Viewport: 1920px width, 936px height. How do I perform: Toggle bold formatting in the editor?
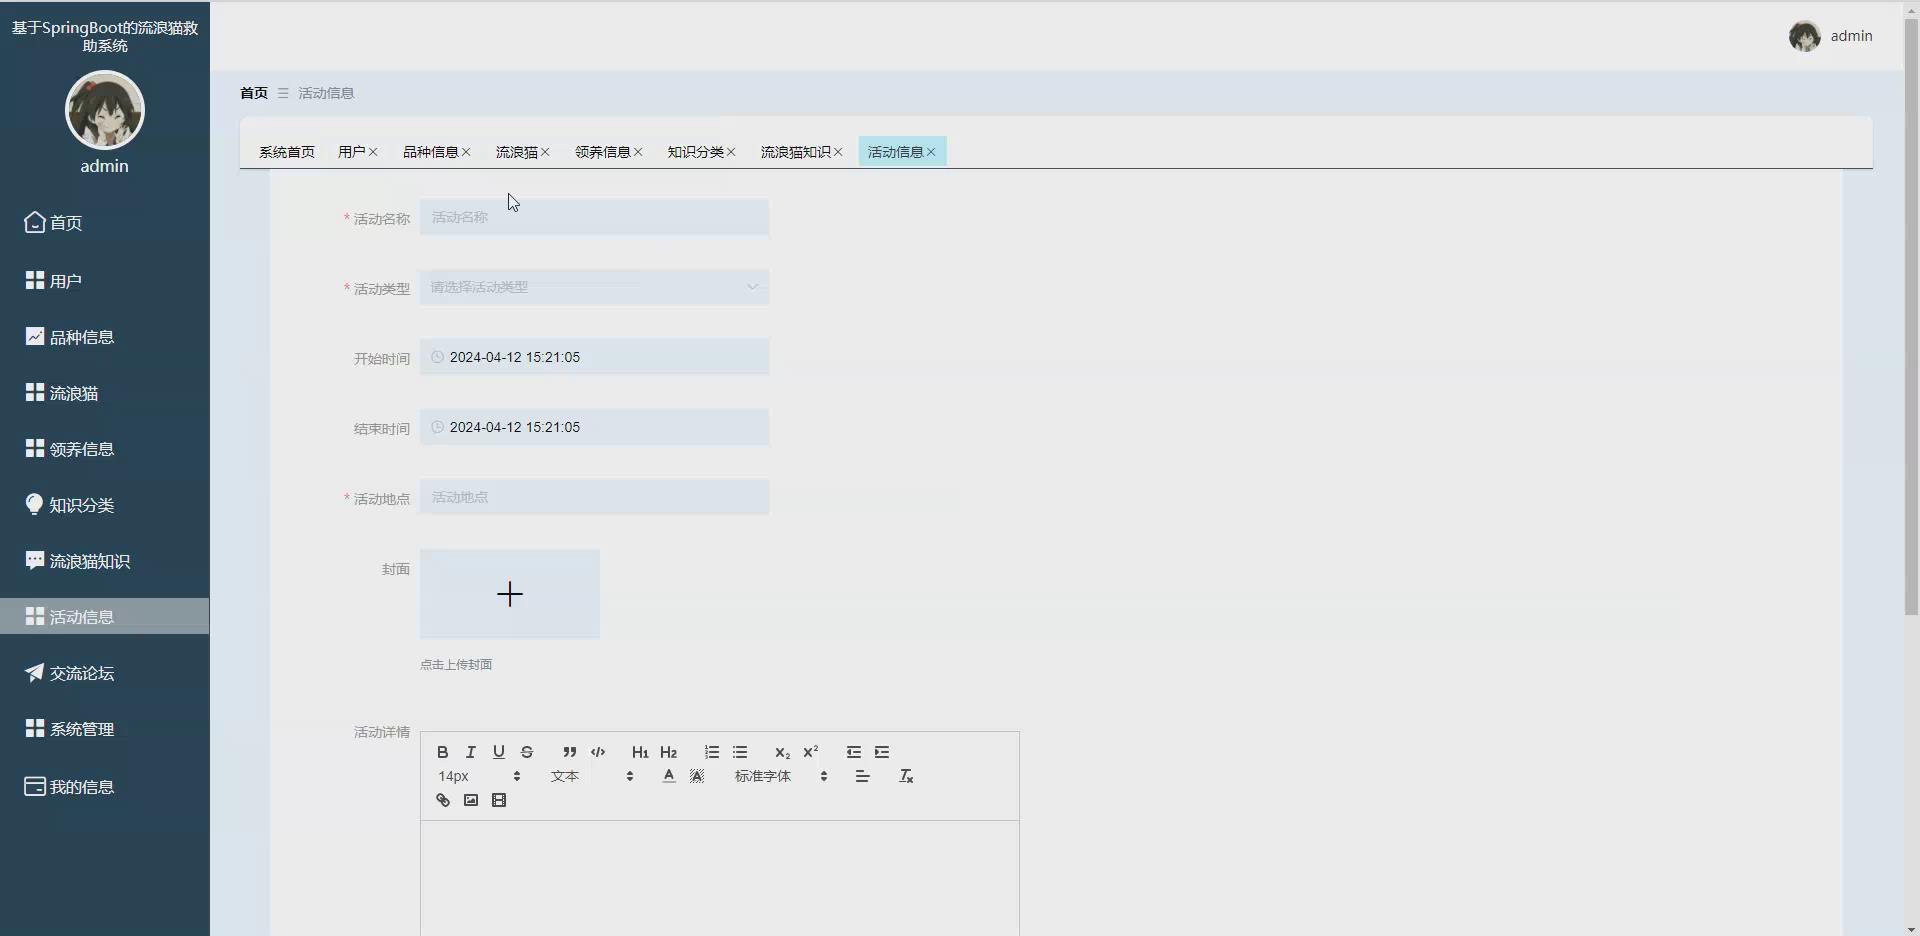tap(442, 752)
